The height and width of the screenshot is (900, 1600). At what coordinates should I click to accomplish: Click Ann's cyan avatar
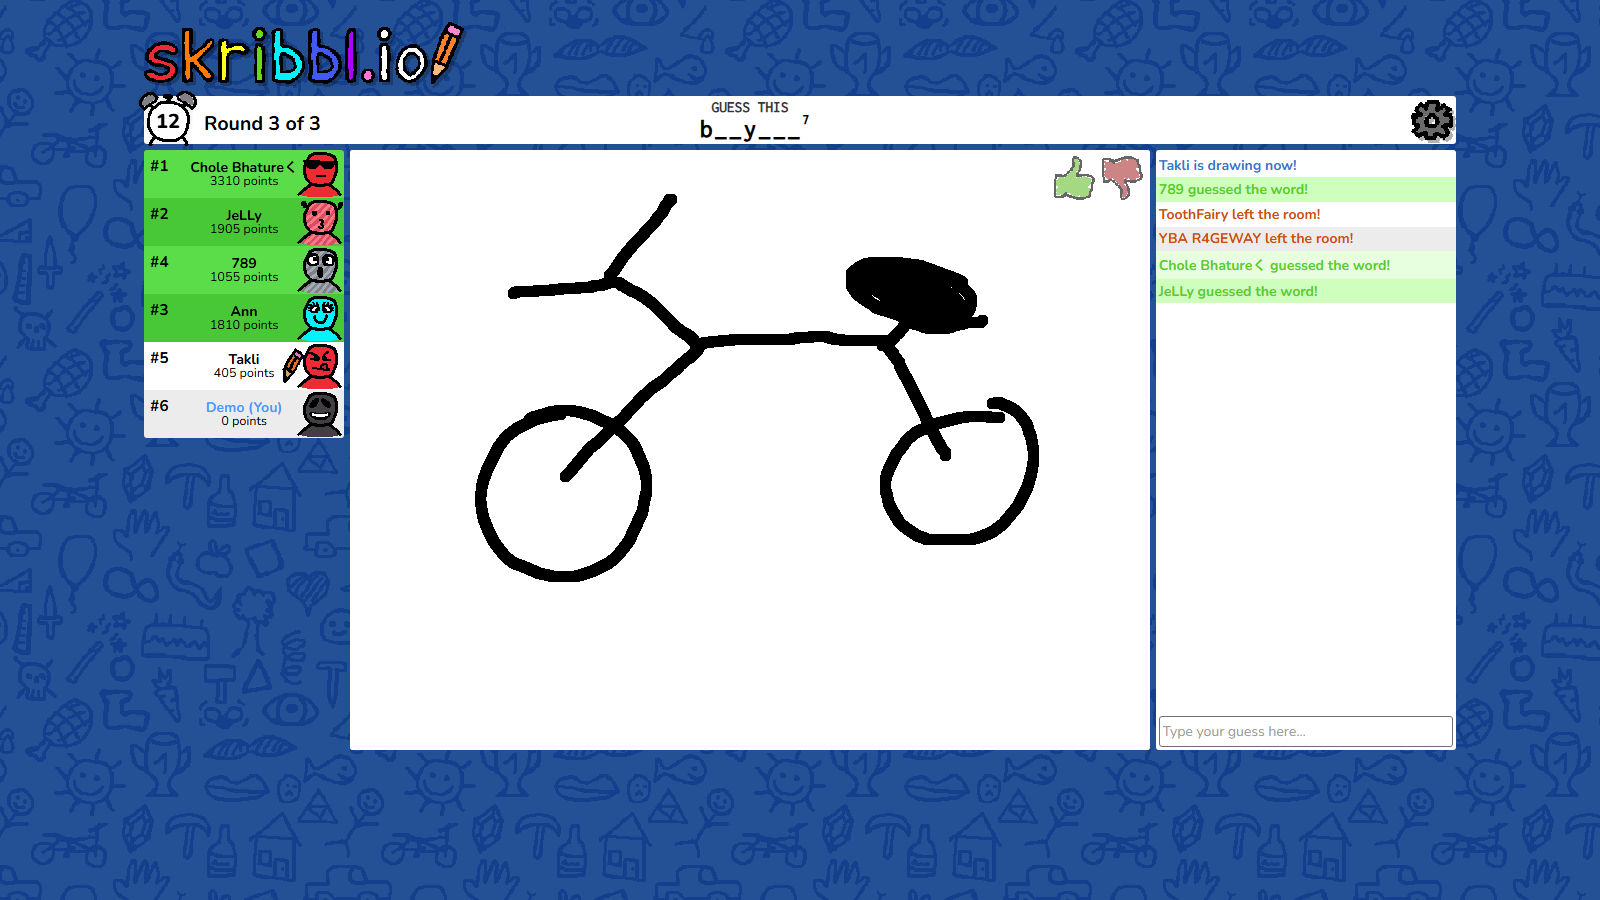pos(320,318)
